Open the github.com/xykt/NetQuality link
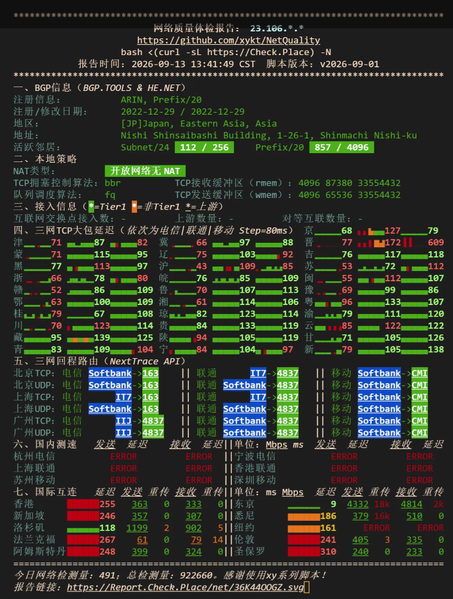 [228, 40]
